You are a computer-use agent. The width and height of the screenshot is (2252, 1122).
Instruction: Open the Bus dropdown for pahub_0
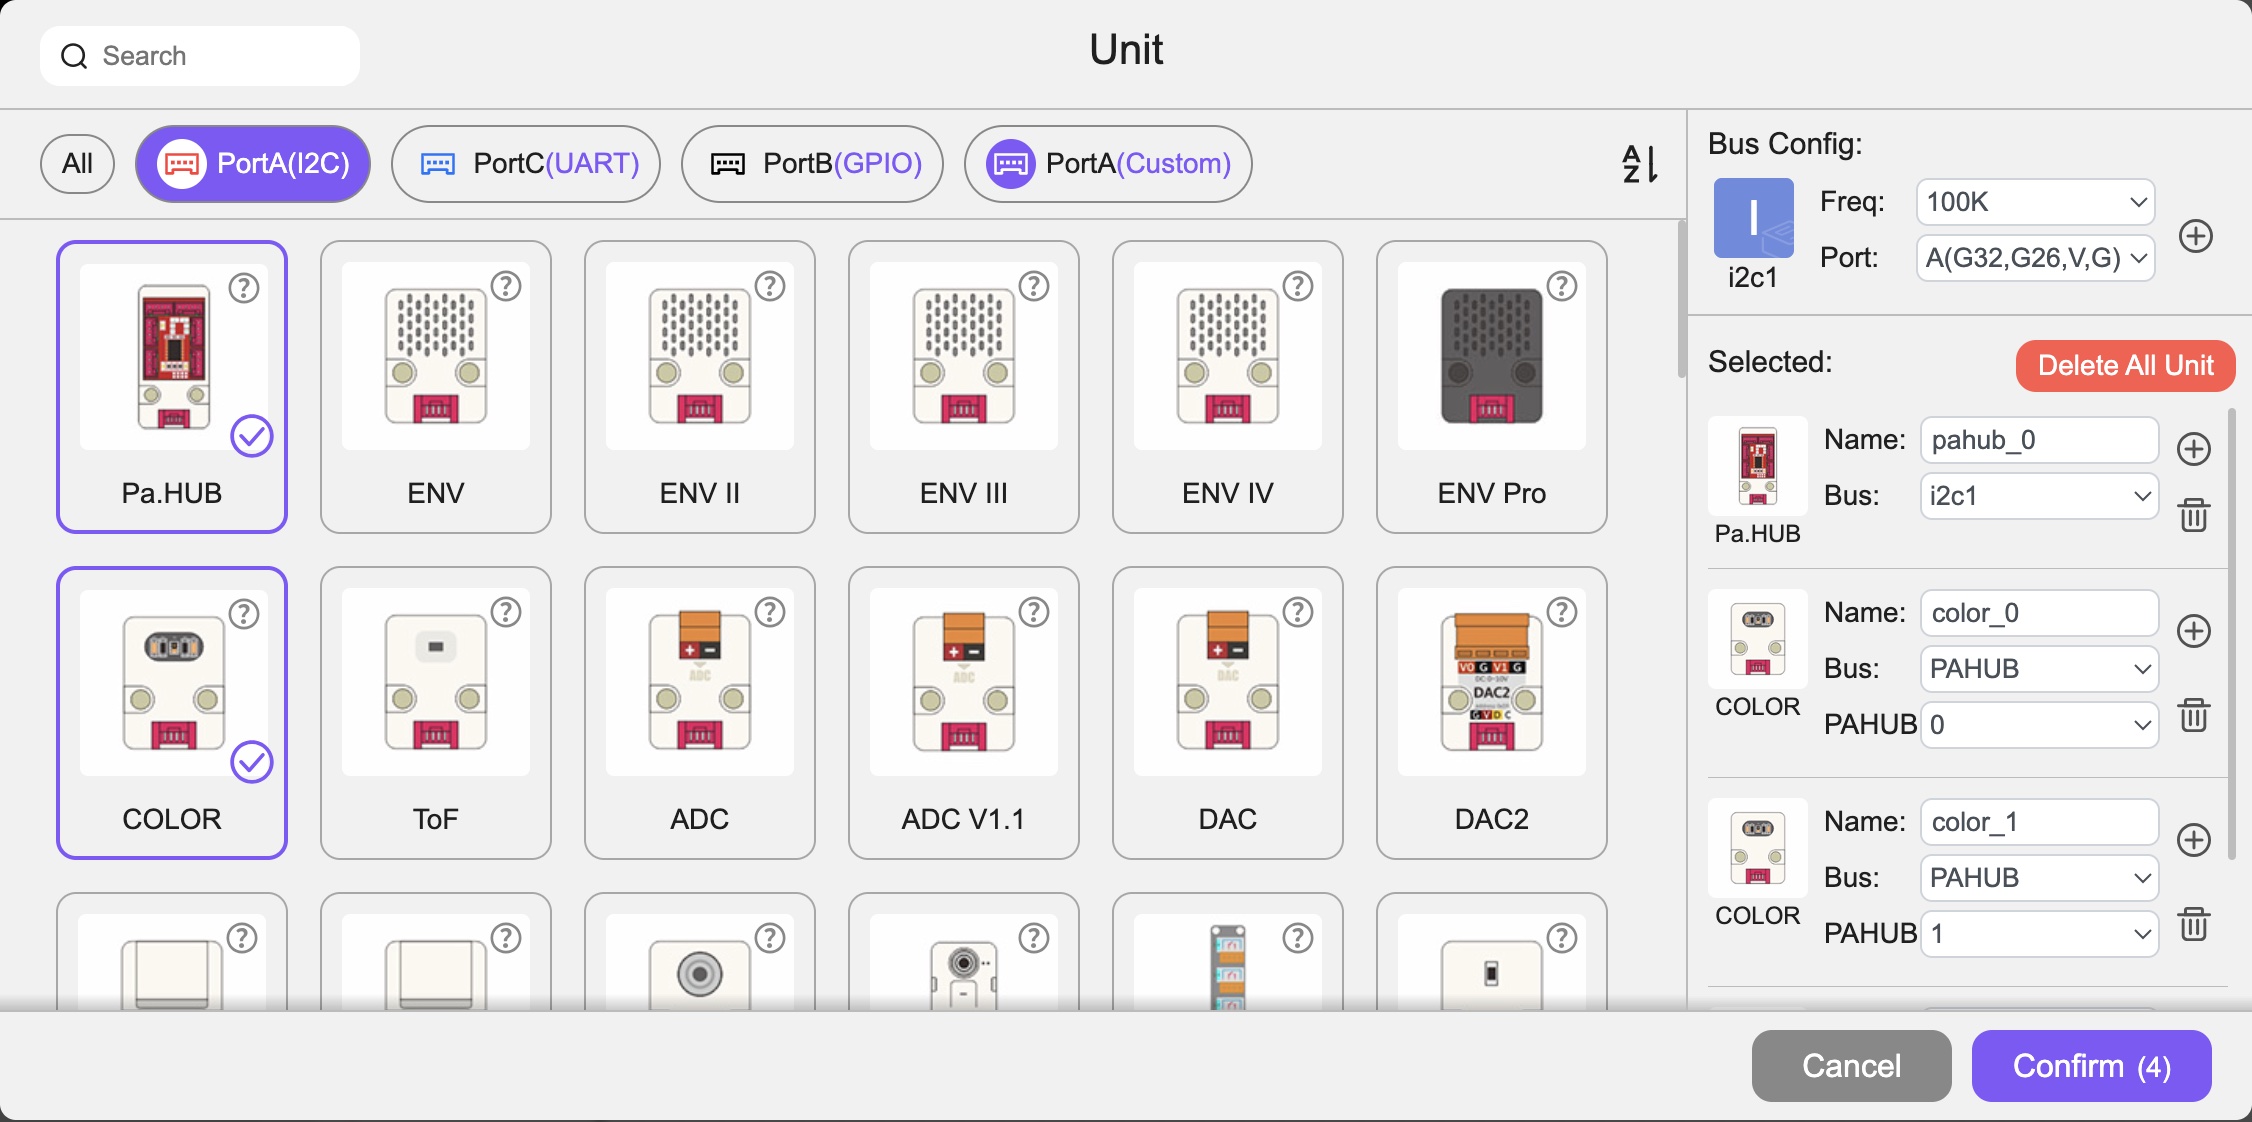coord(2039,496)
